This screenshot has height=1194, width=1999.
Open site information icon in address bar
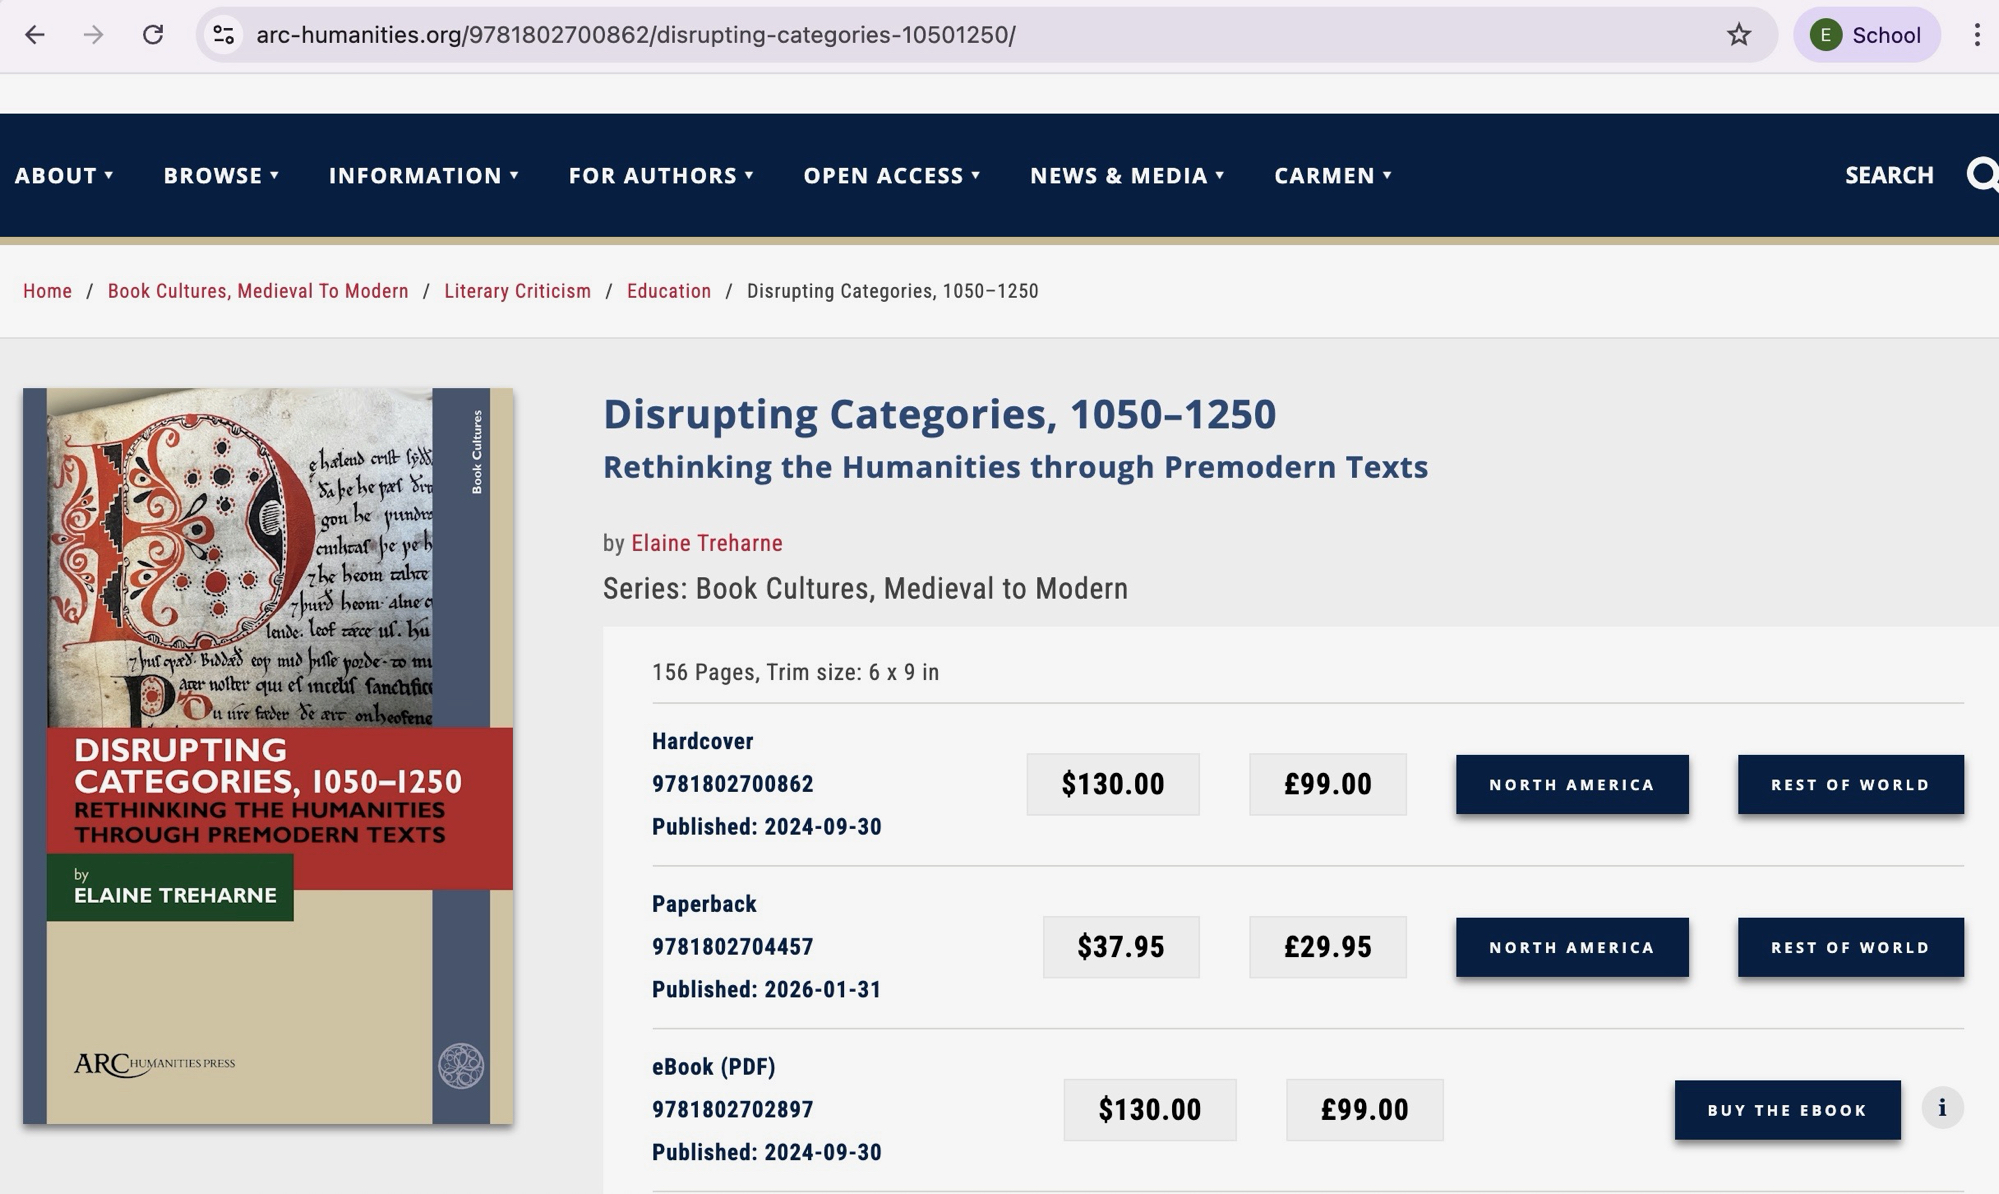224,35
